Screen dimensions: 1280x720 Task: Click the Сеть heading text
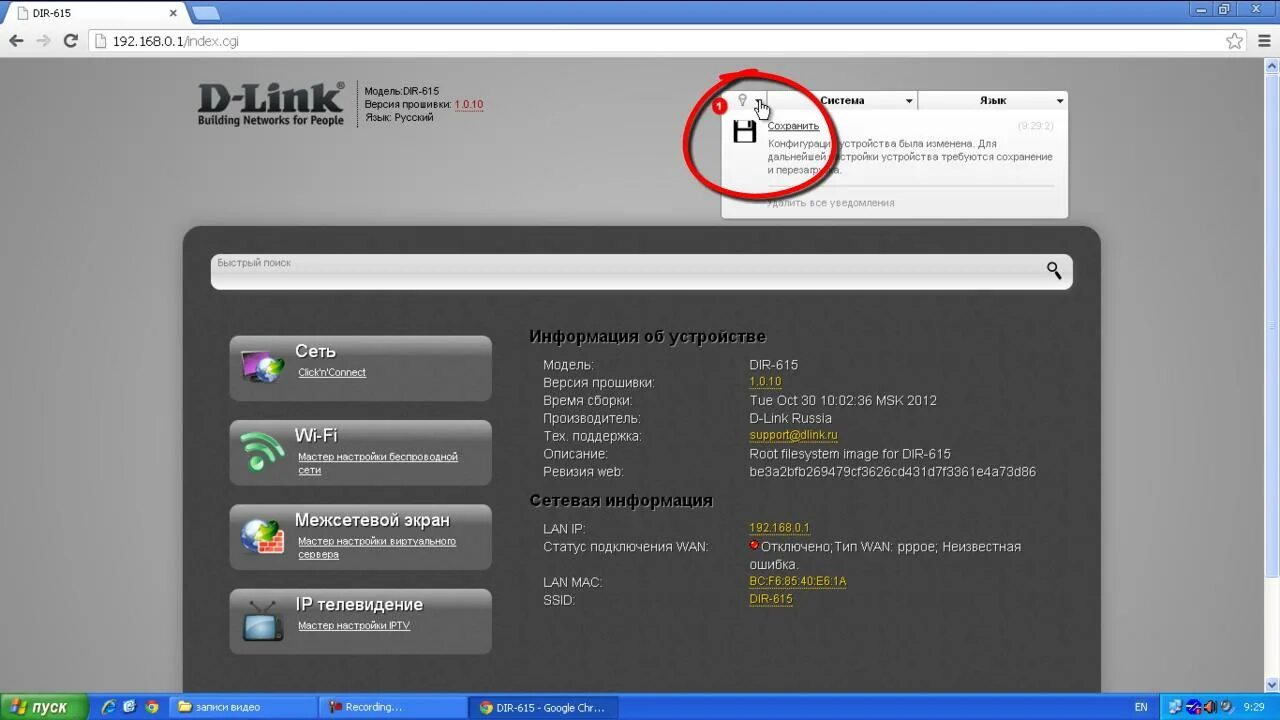click(x=315, y=351)
